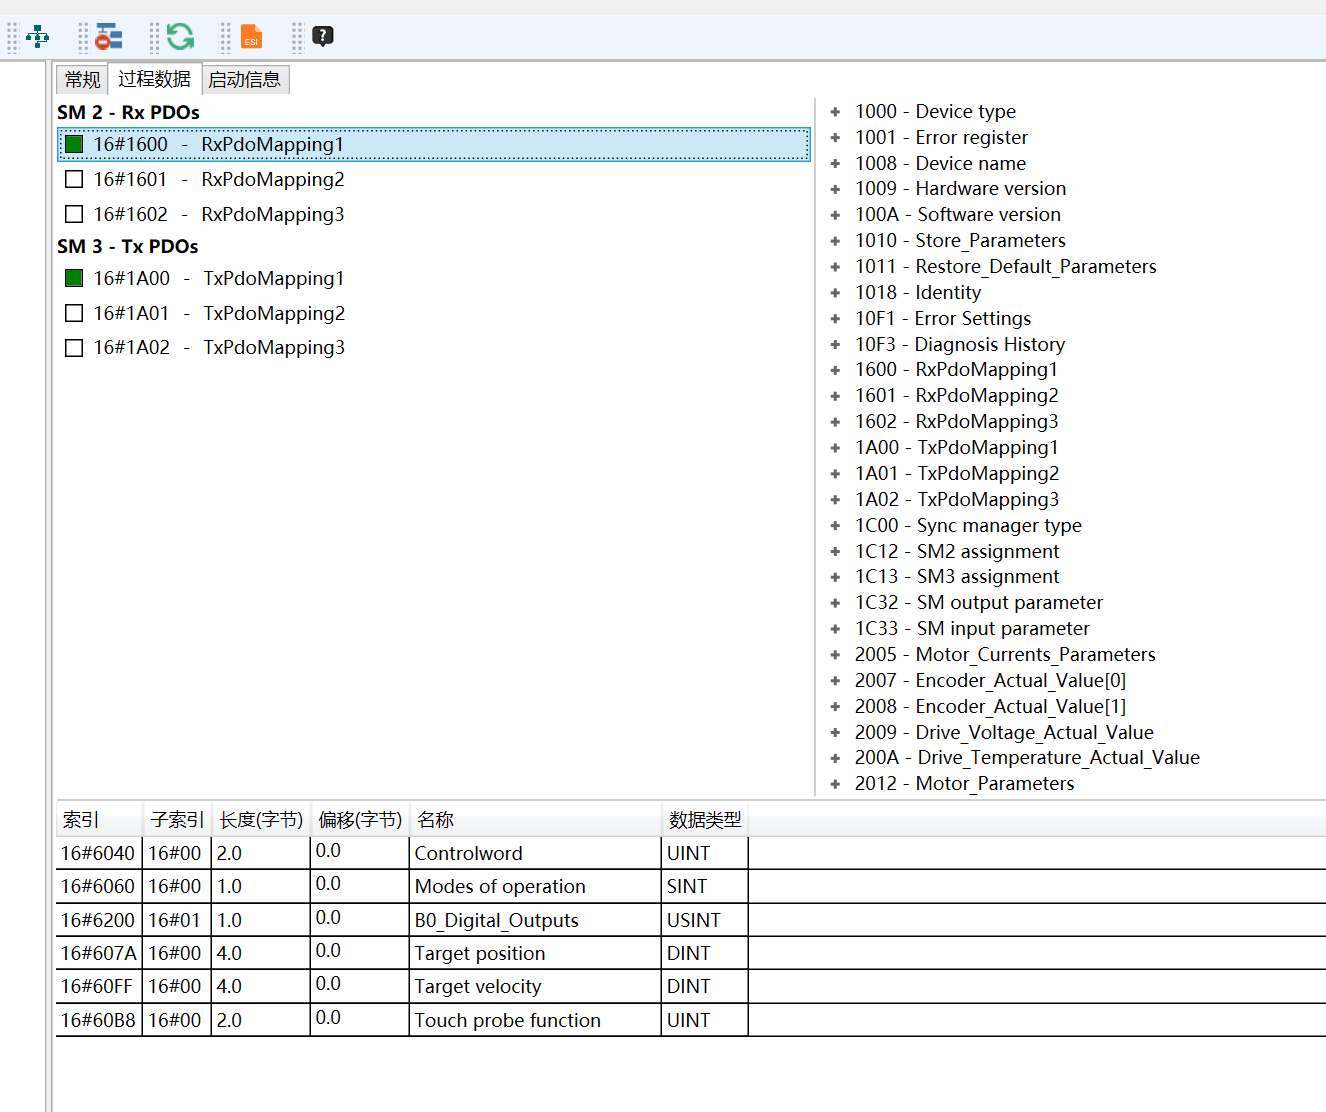Switch to the 常规 tab
Viewport: 1326px width, 1112px height.
click(x=83, y=79)
